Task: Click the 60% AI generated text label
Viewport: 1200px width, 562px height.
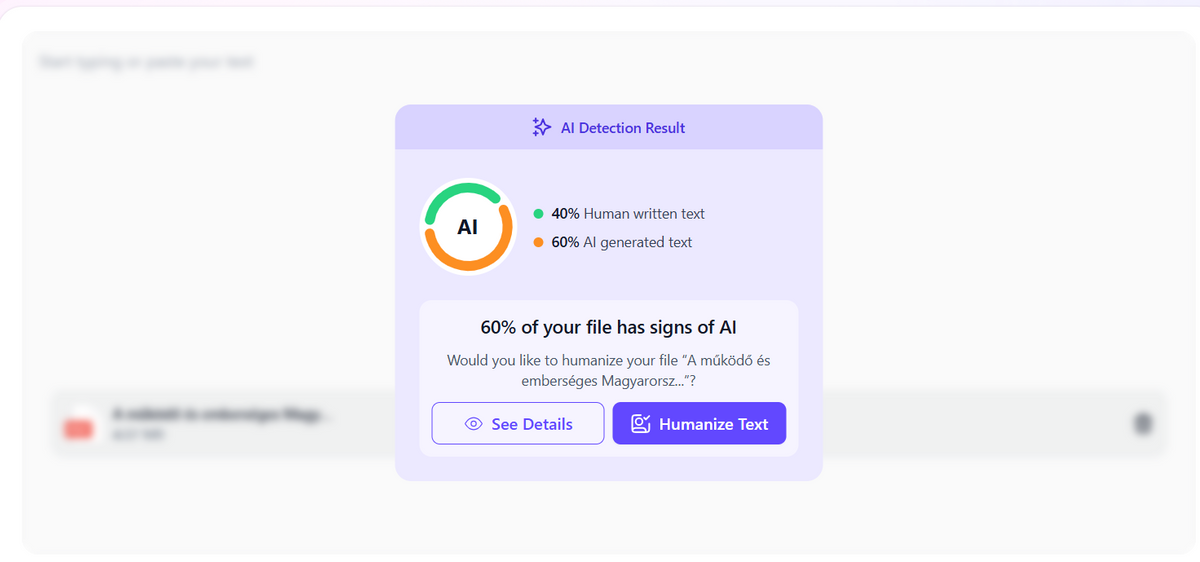Action: [x=622, y=242]
